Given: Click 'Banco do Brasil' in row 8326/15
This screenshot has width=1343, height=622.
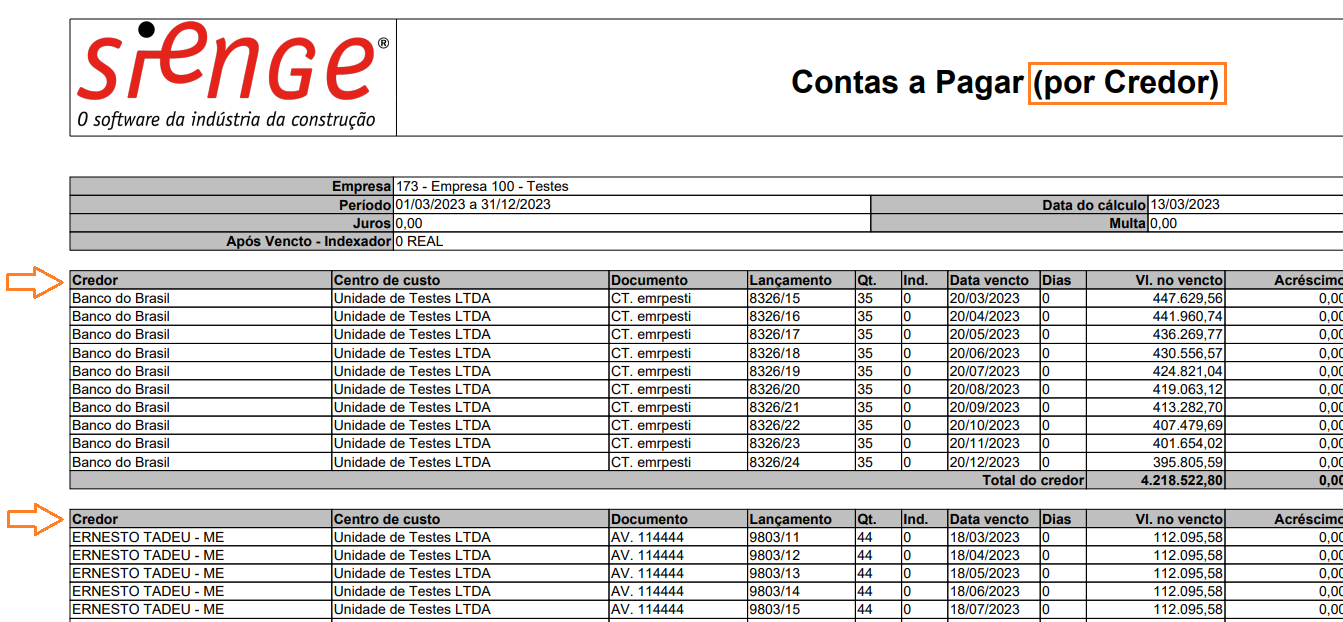Looking at the screenshot, I should pyautogui.click(x=121, y=298).
